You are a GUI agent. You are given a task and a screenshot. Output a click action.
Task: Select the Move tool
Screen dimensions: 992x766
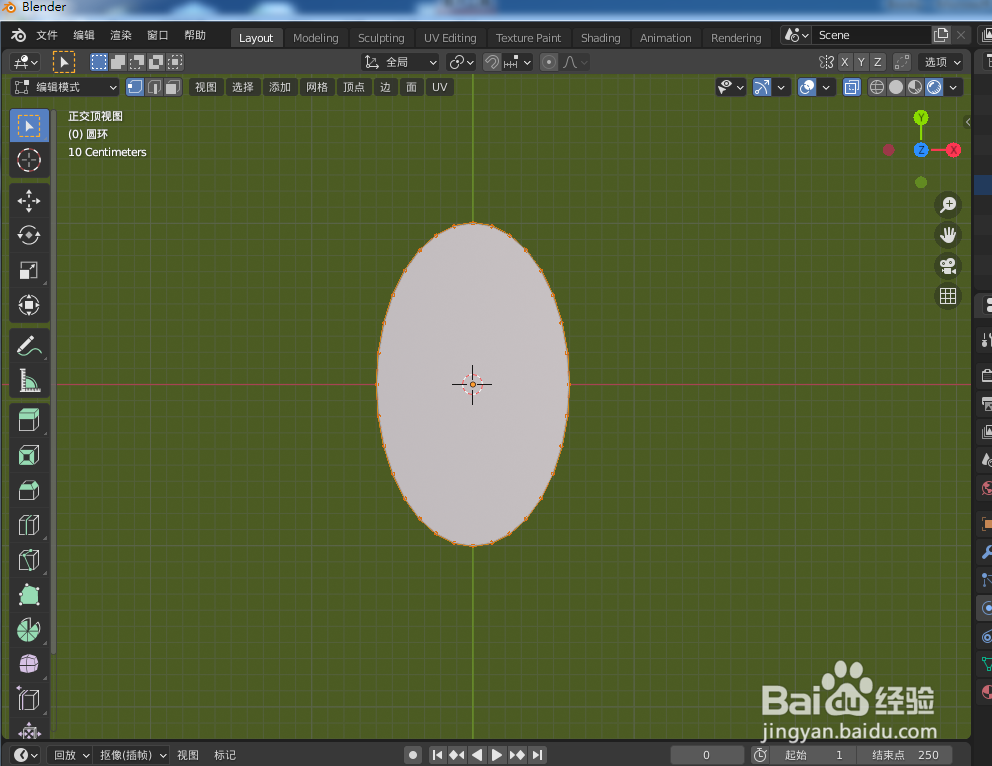[x=29, y=200]
